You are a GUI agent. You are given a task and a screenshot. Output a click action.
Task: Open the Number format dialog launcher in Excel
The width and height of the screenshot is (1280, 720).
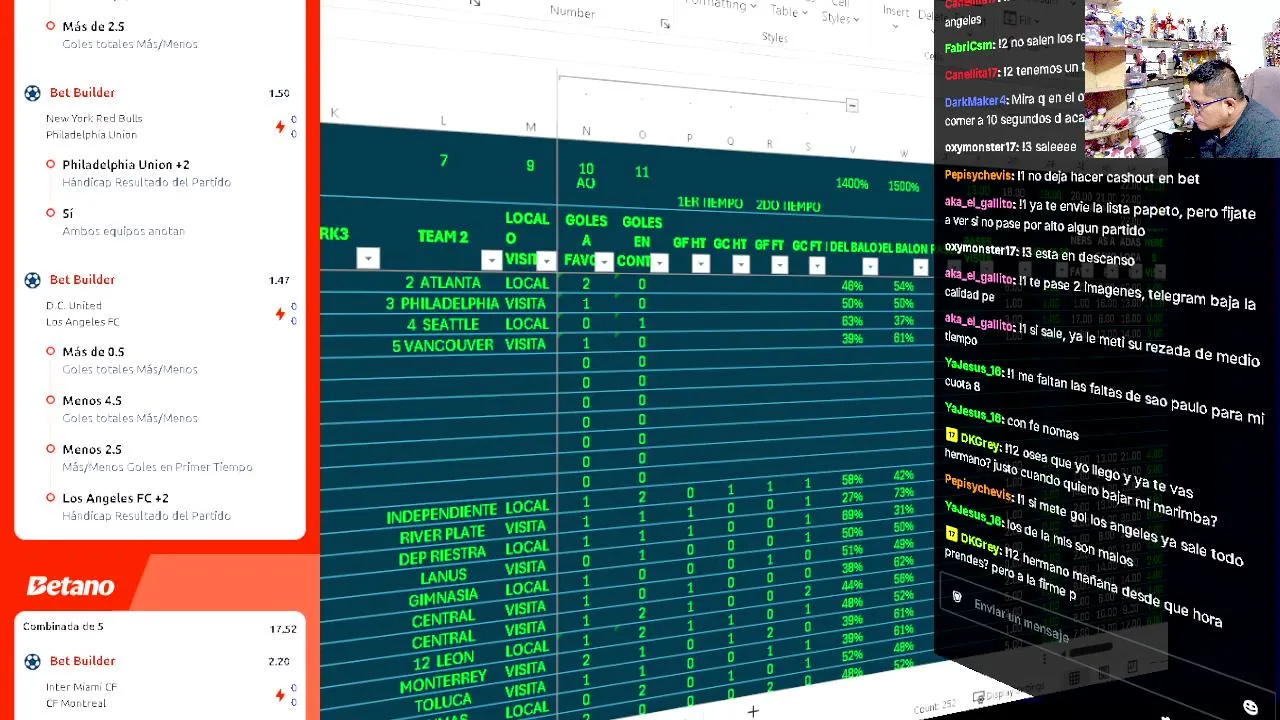click(x=665, y=24)
